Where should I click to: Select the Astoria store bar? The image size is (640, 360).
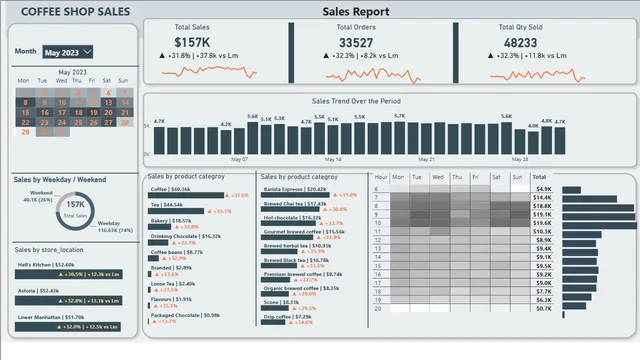69,301
